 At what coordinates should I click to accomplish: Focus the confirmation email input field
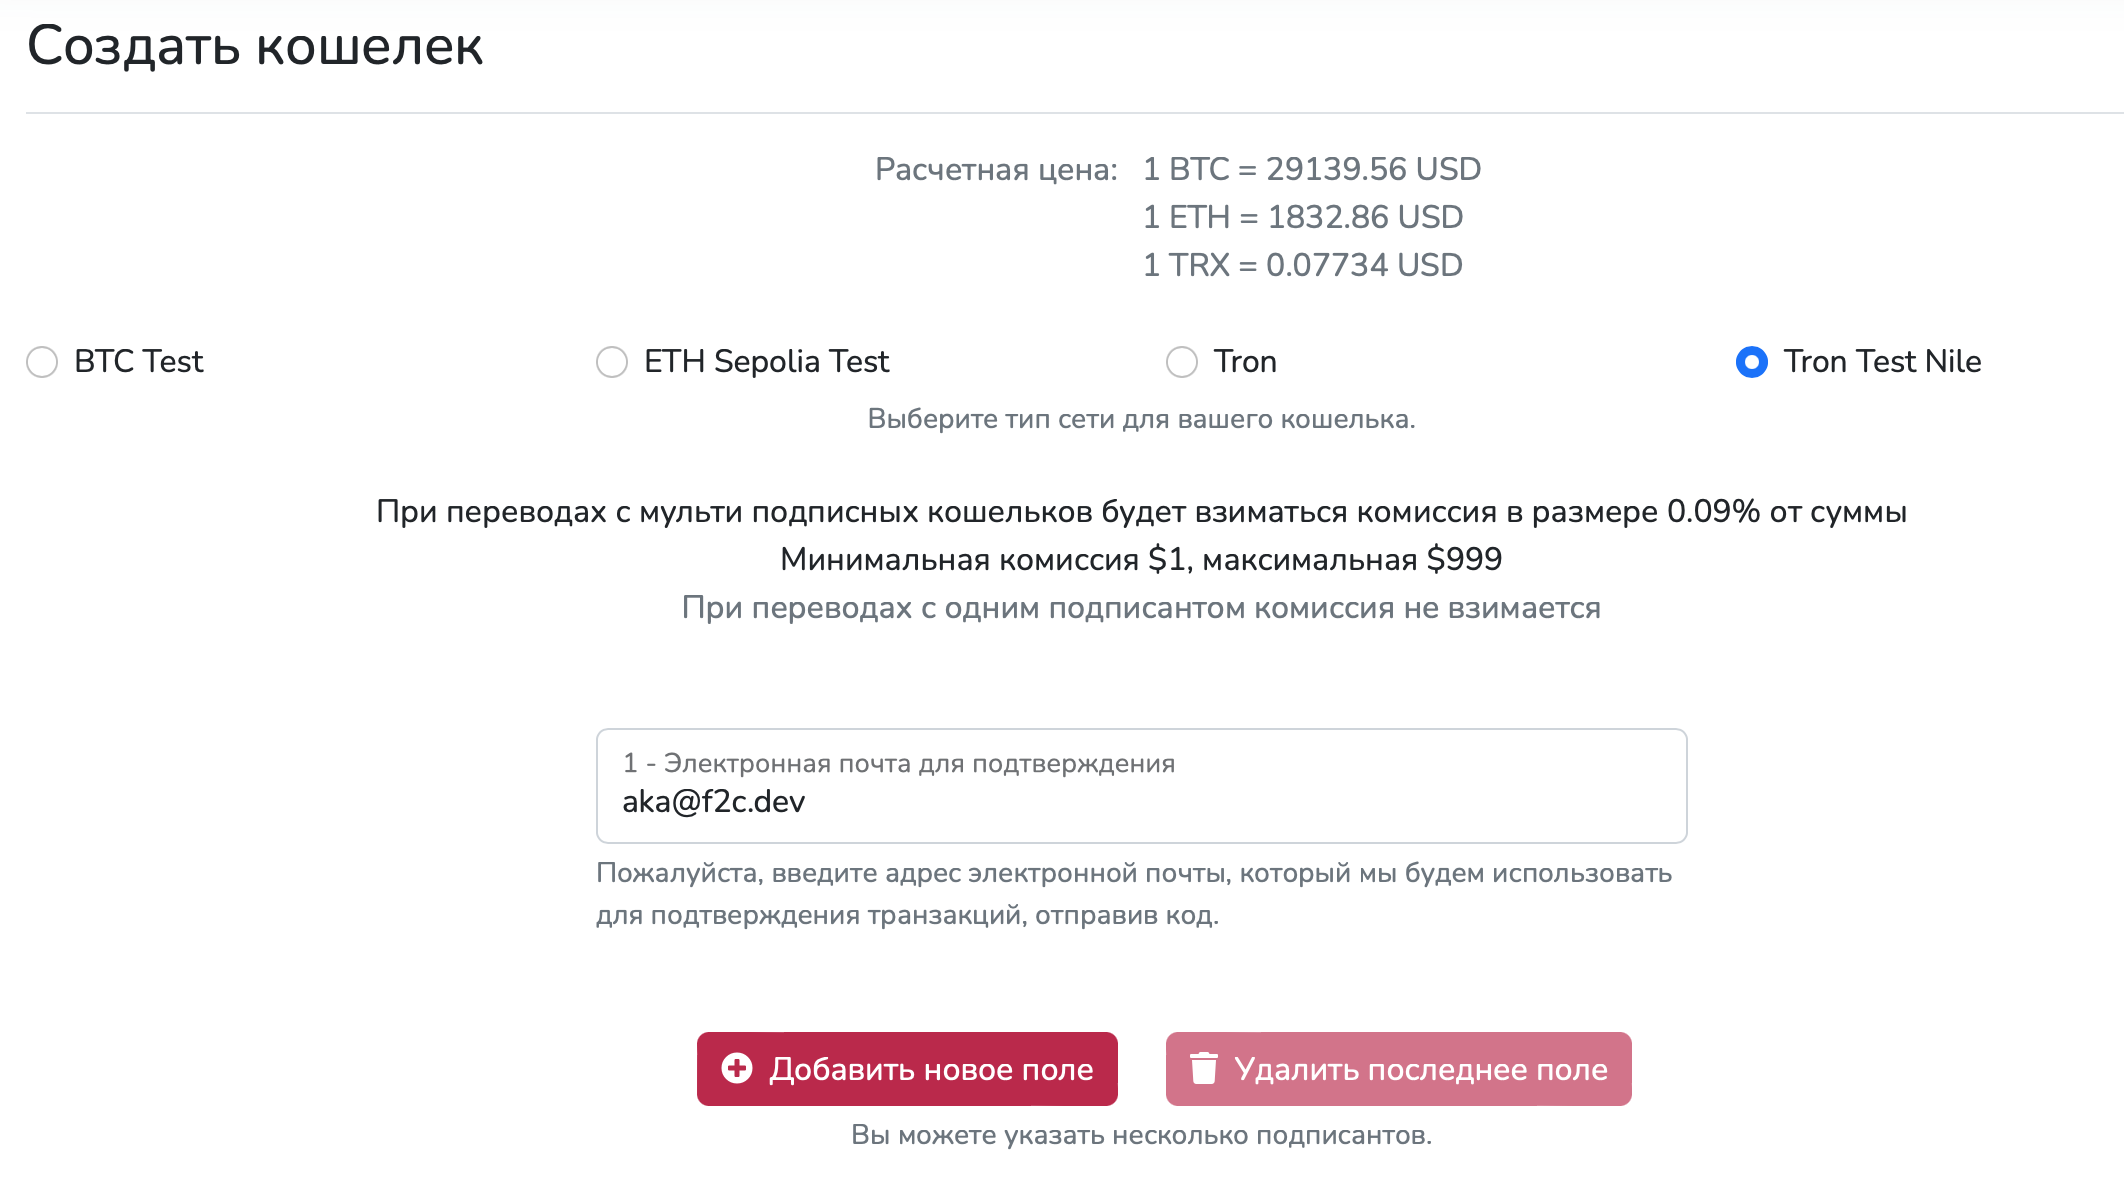pos(1140,802)
